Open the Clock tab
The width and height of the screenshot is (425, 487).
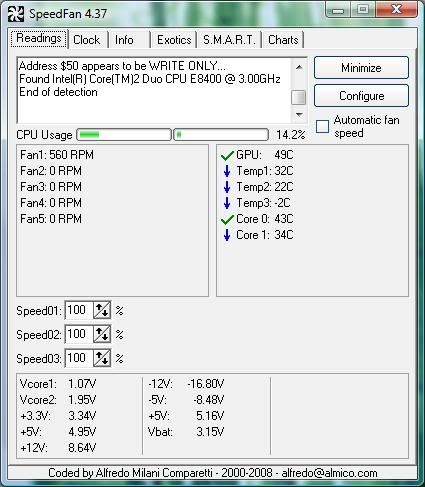click(x=87, y=40)
